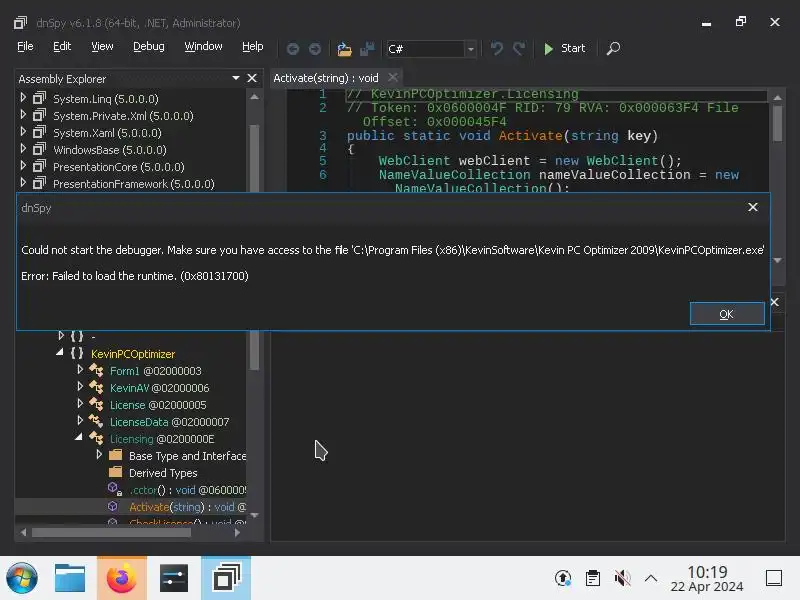
Task: Click the License class icon
Action: (96, 404)
